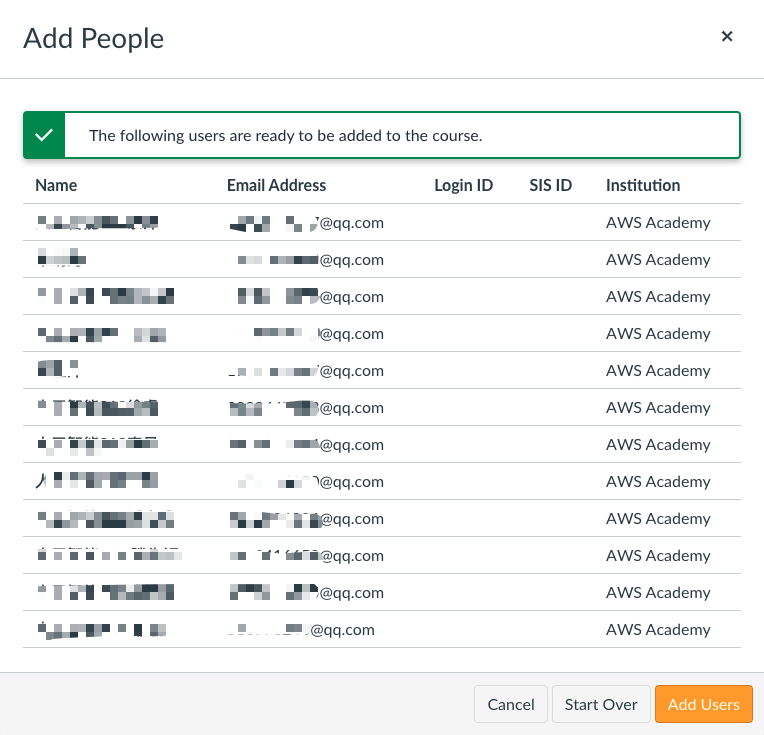Select the Login ID column header
This screenshot has width=764, height=735.
pos(463,185)
